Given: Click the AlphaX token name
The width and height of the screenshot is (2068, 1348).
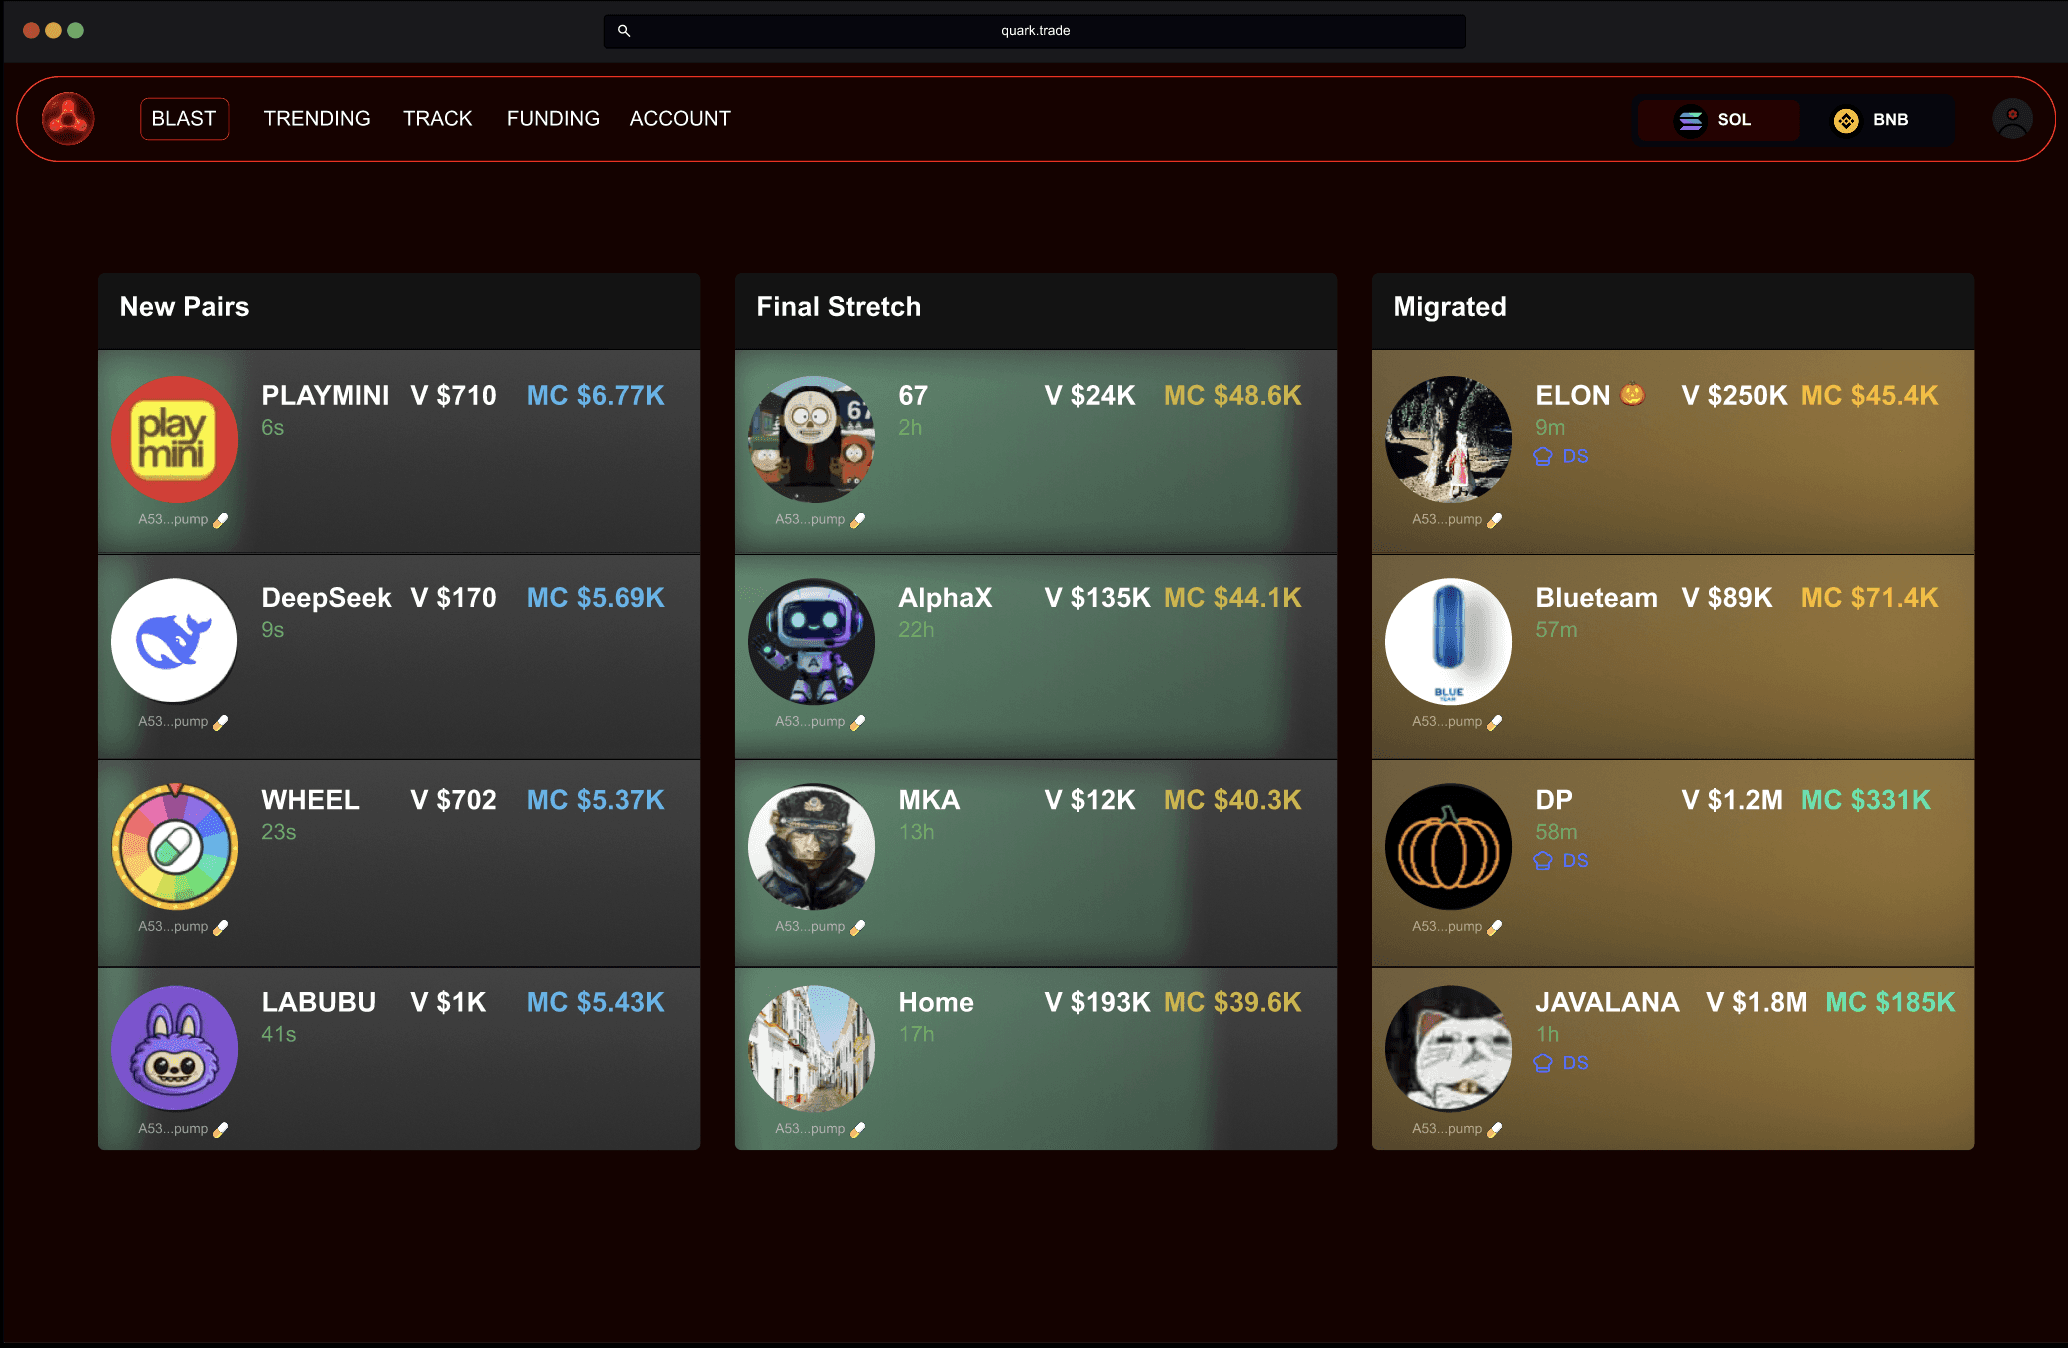Looking at the screenshot, I should 945,598.
